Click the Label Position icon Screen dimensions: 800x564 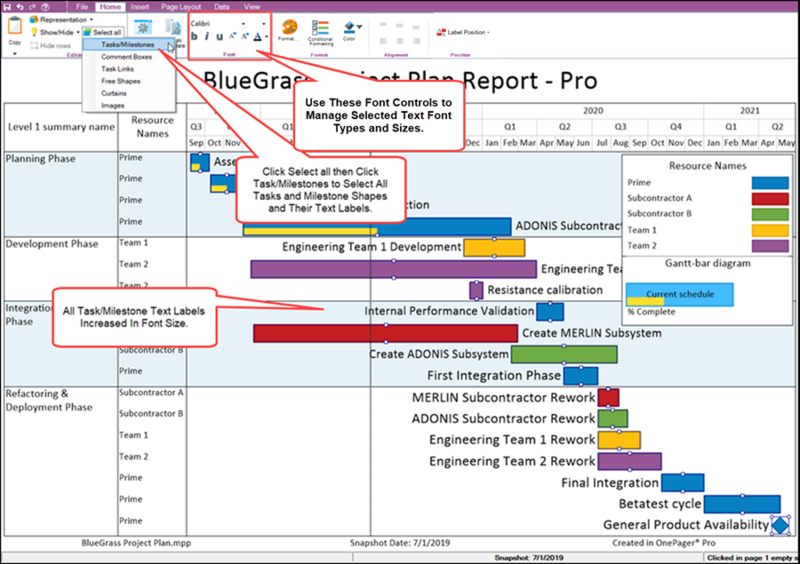[x=441, y=32]
